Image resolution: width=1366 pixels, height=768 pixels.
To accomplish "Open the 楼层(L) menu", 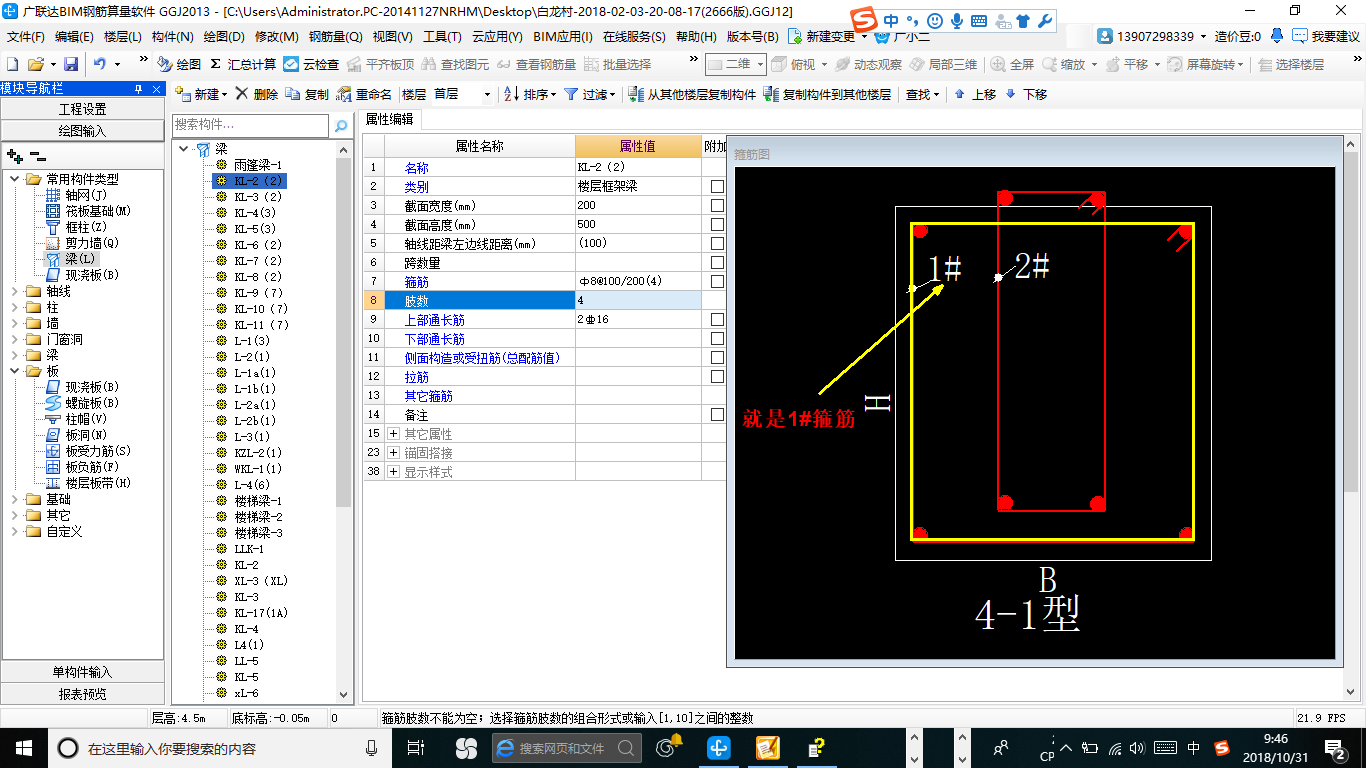I will point(122,37).
